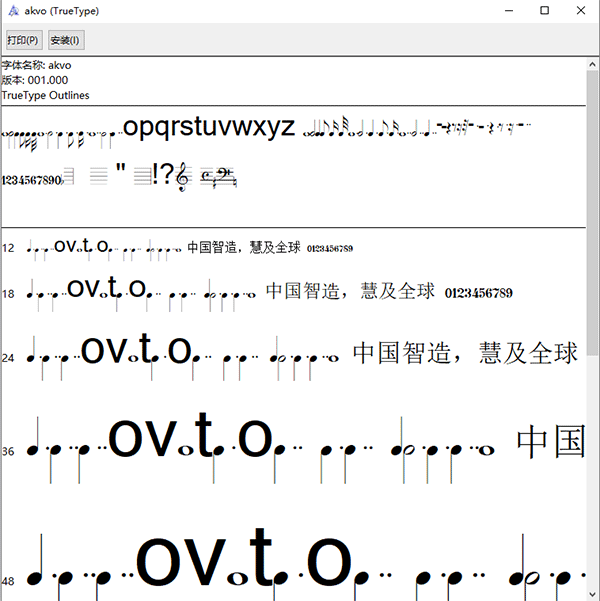Click the scrollbar up arrow
This screenshot has width=600, height=601.
[592, 64]
